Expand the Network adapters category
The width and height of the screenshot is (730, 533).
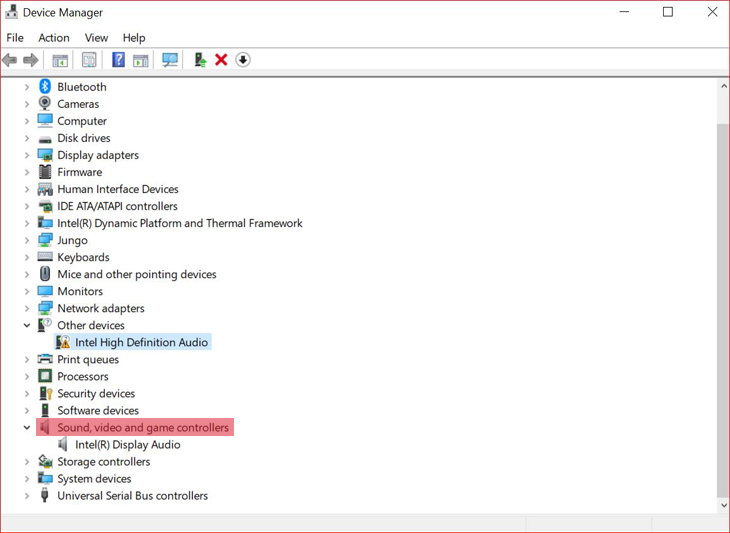click(x=27, y=308)
